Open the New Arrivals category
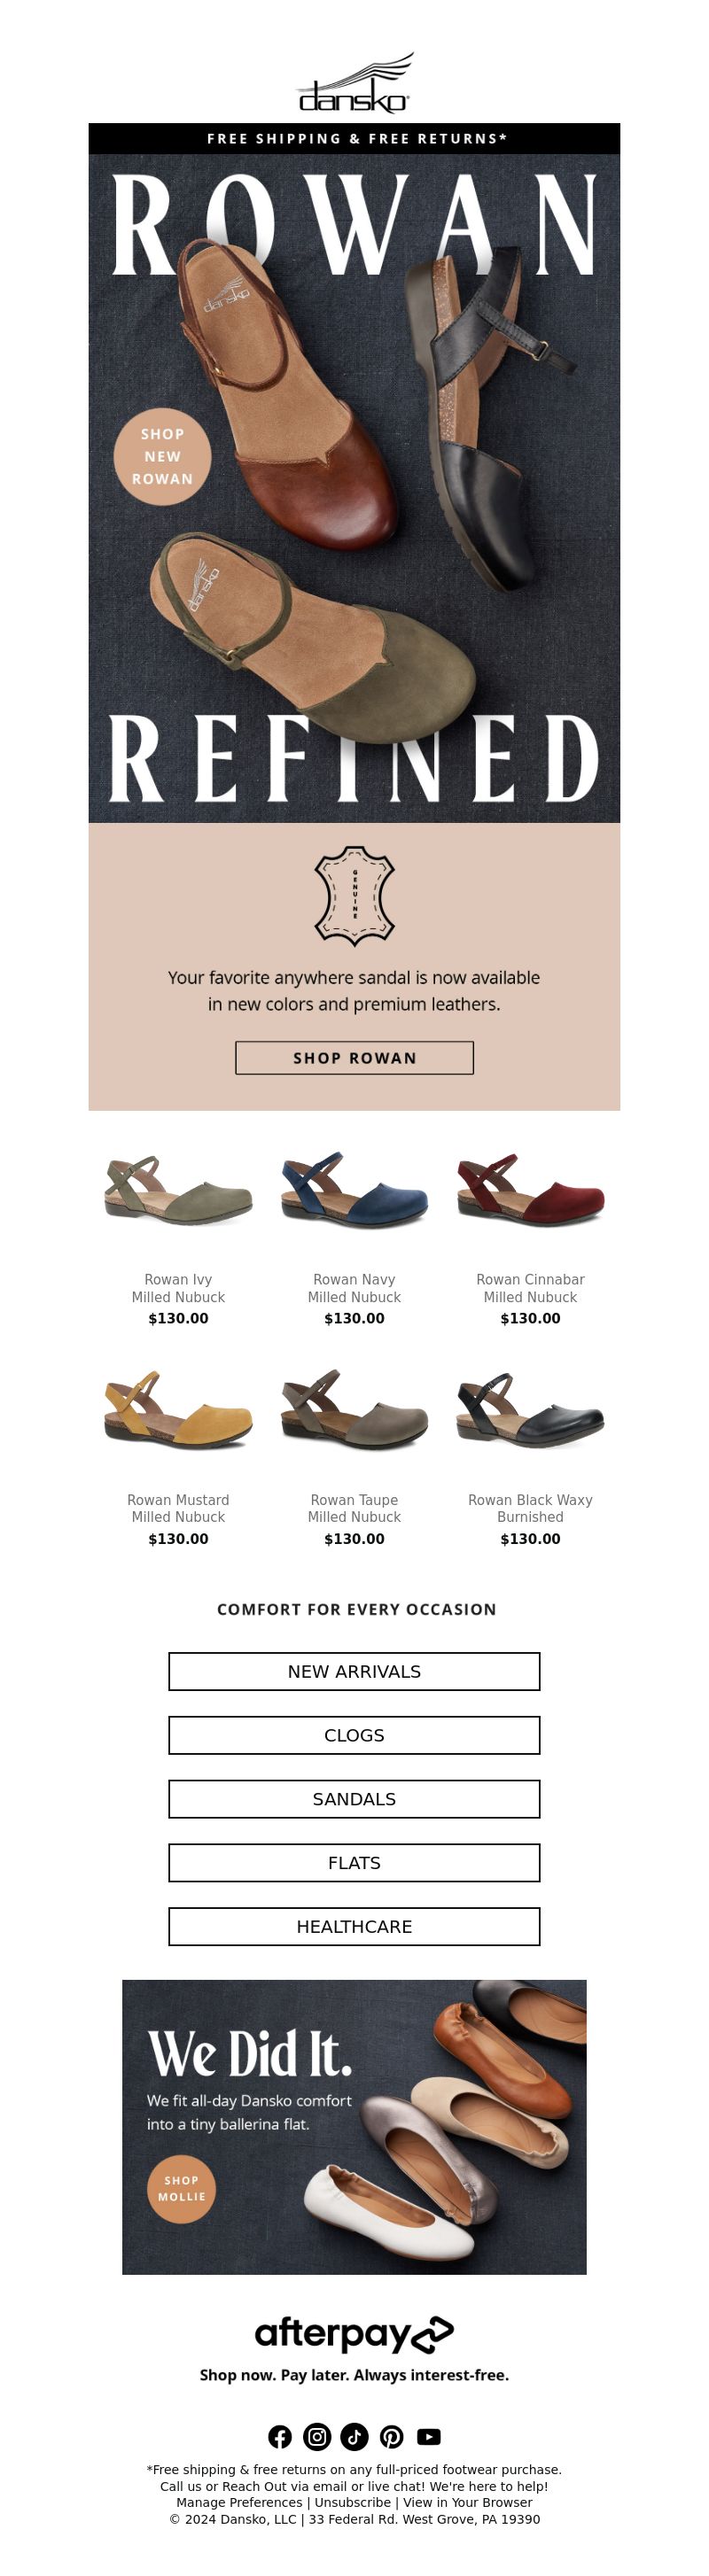The image size is (709, 2576). 354,1671
